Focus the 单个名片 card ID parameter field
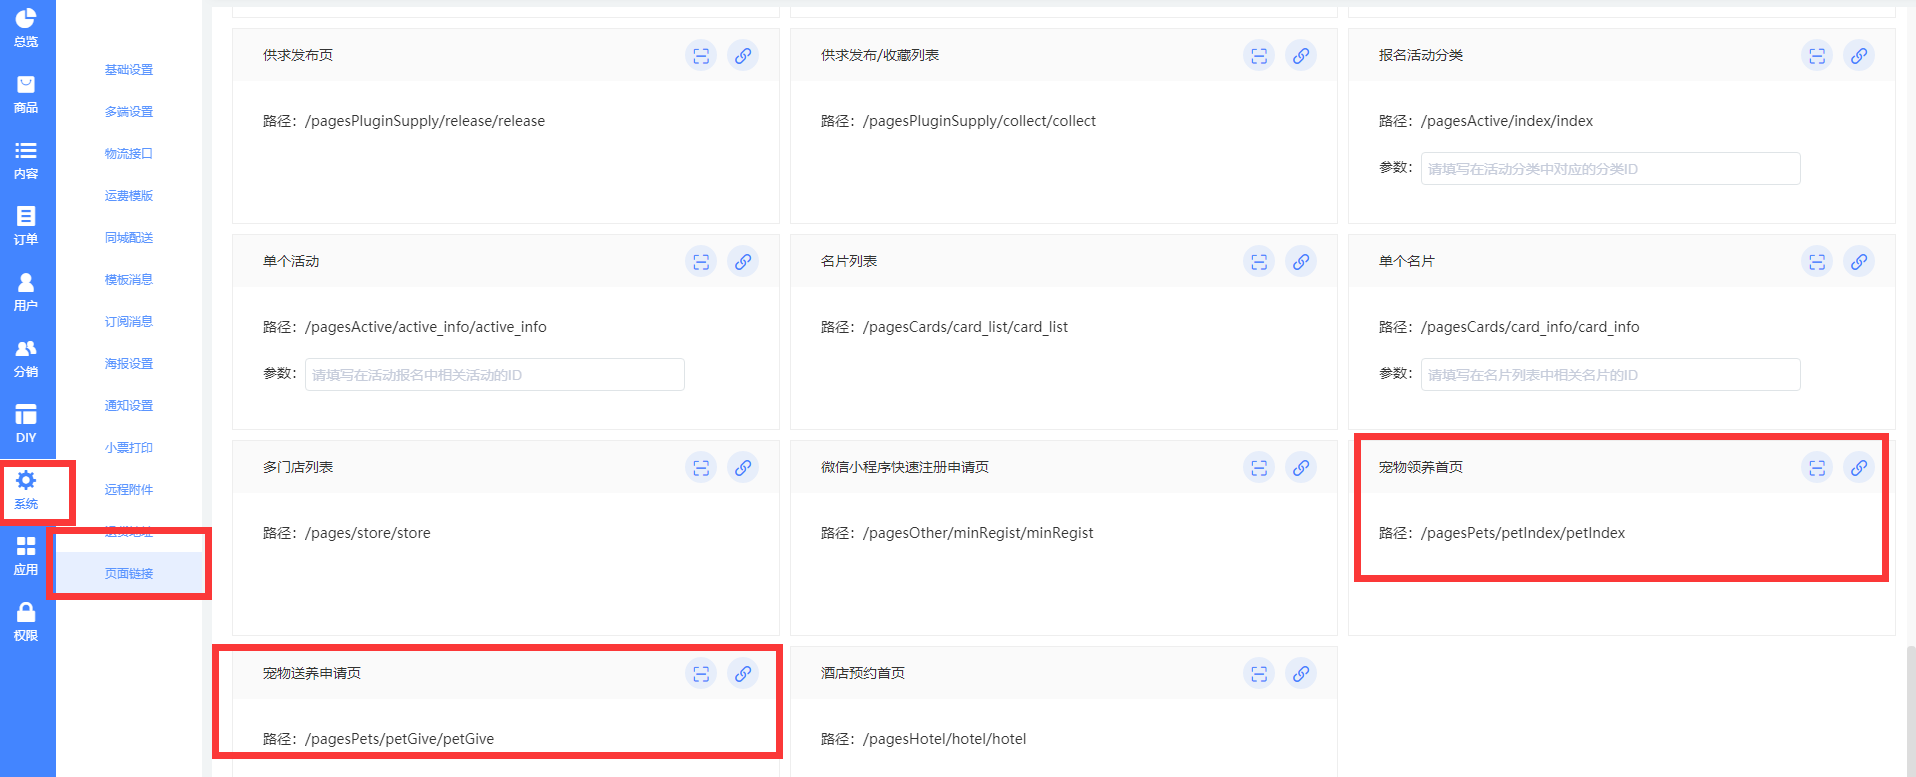This screenshot has width=1916, height=777. [x=1610, y=375]
